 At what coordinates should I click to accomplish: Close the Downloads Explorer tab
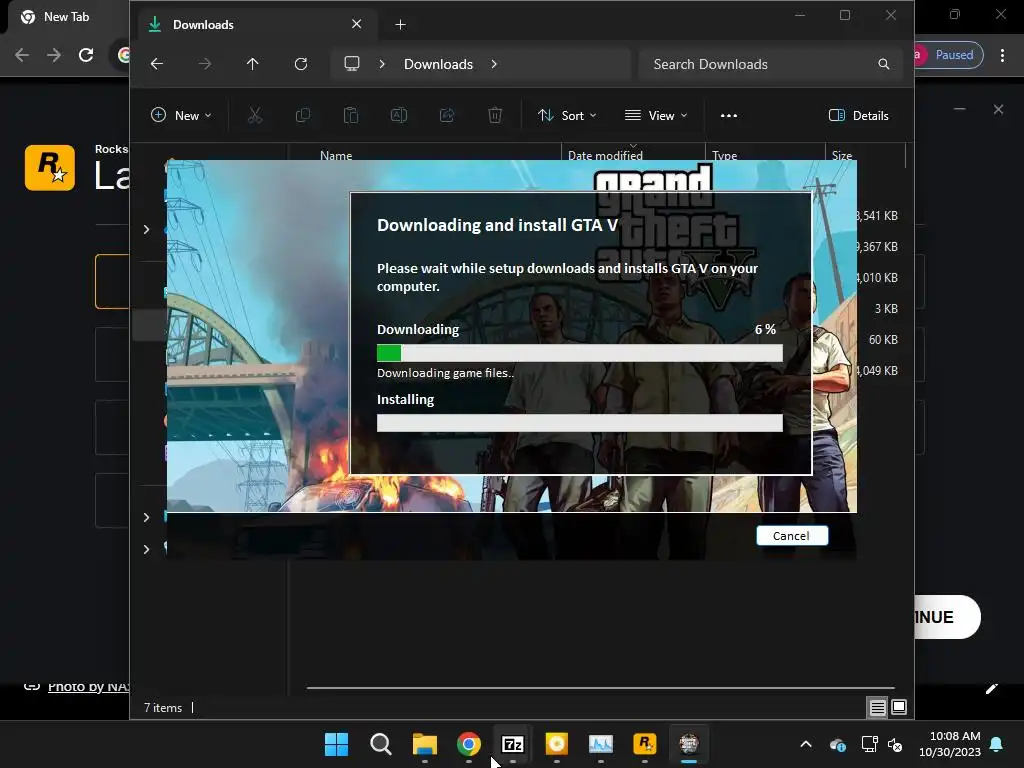pyautogui.click(x=357, y=24)
